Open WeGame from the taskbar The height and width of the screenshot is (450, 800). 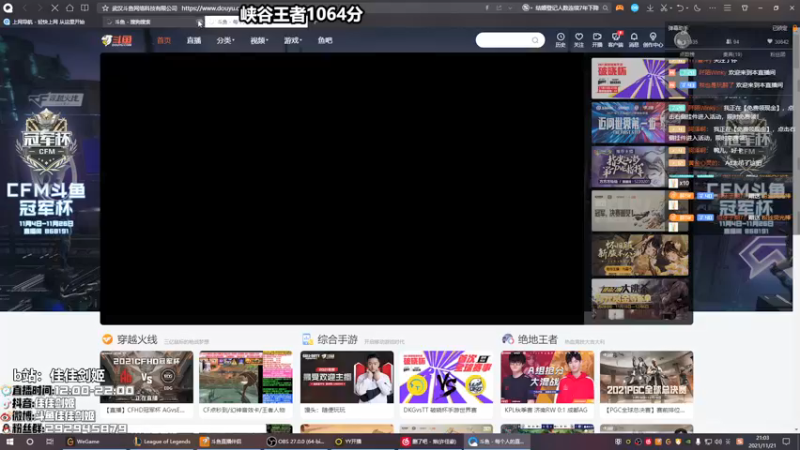[84, 442]
